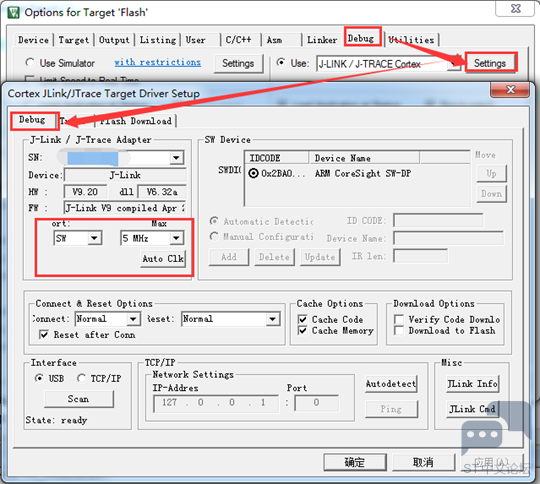
Task: Expand the SN serial number dropdown
Action: point(176,158)
